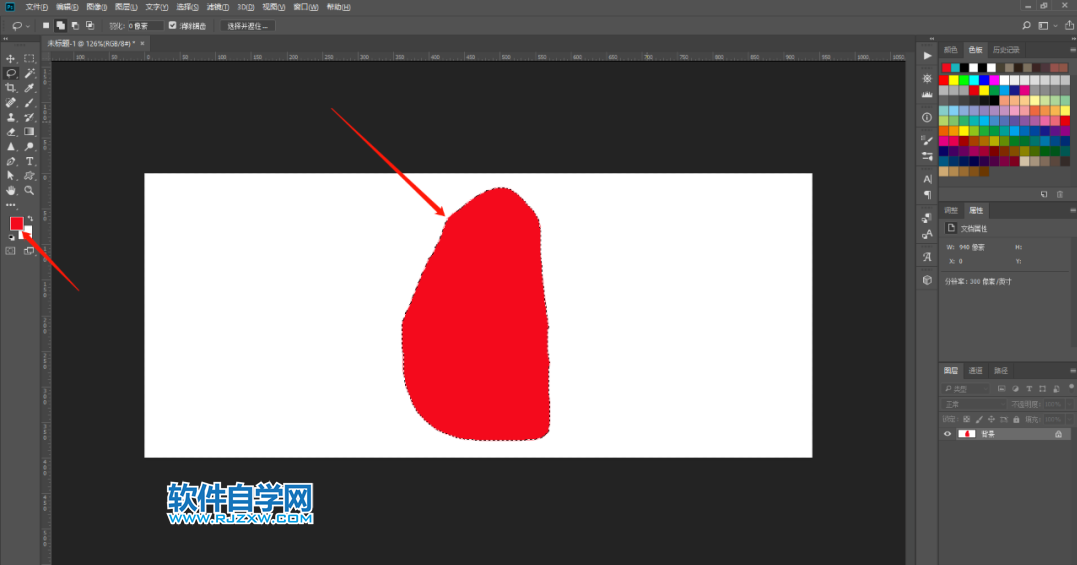Select the Custom Shape tool

pyautogui.click(x=29, y=176)
